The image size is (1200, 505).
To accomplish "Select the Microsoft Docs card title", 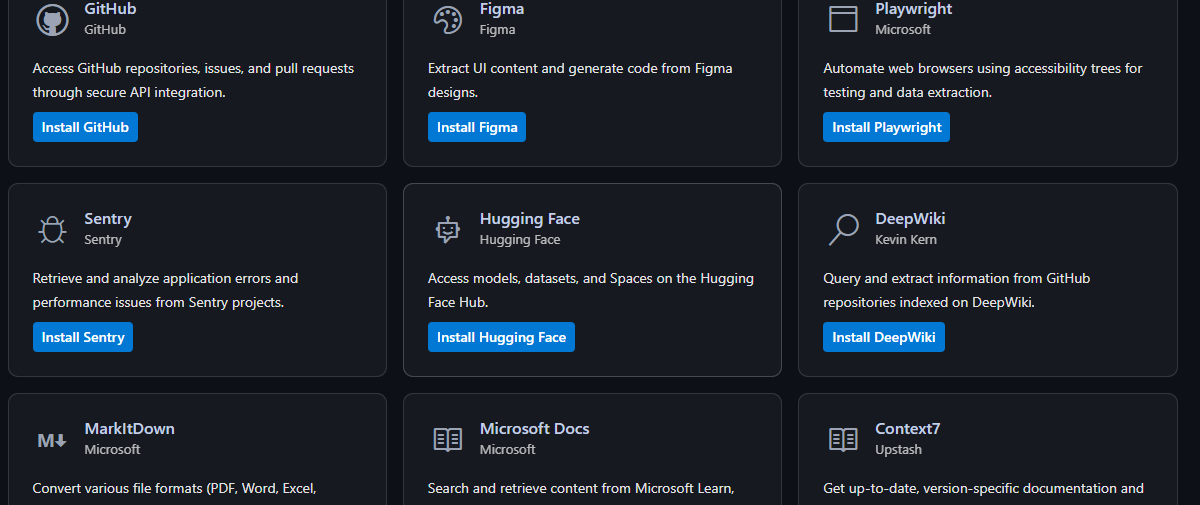I will coord(535,429).
